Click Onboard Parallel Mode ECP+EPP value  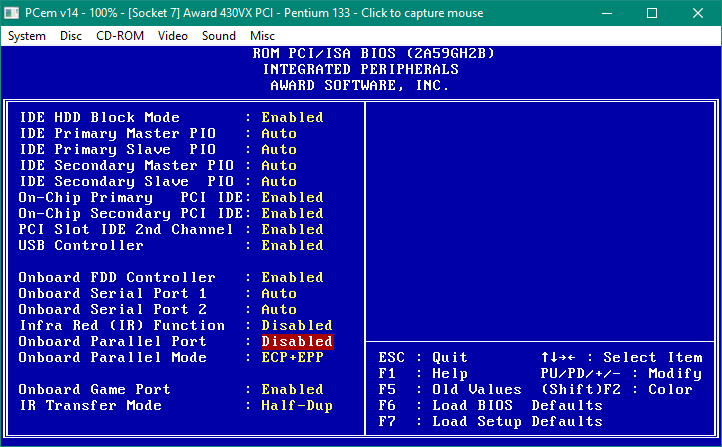(292, 357)
